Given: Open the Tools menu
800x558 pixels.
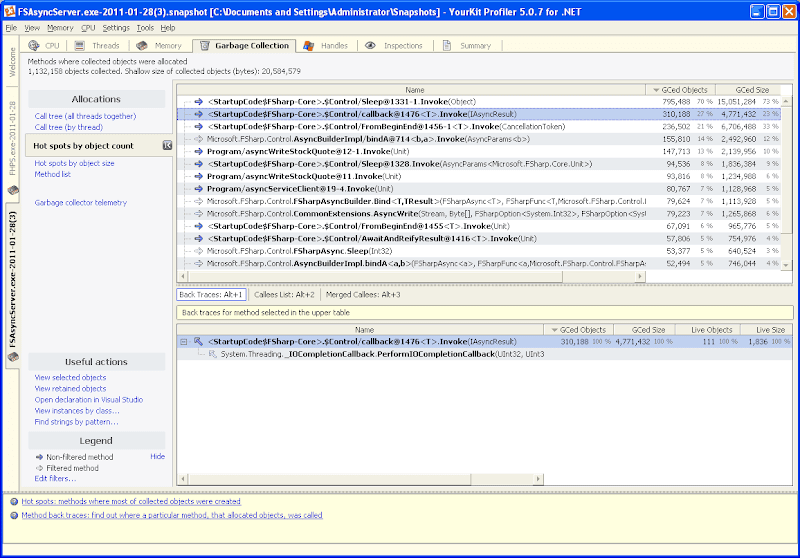Looking at the screenshot, I should [145, 28].
